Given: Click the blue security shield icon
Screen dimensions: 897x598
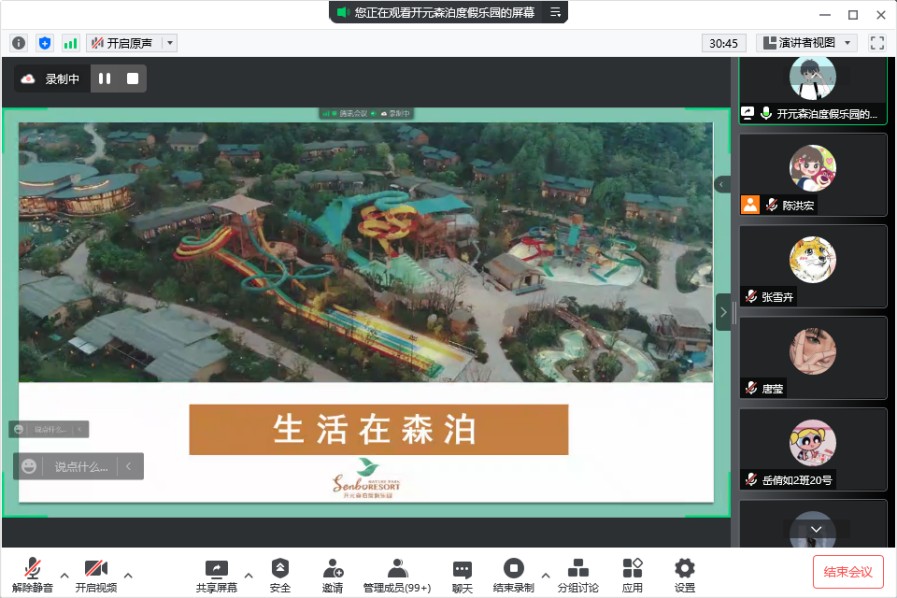Looking at the screenshot, I should [x=44, y=43].
